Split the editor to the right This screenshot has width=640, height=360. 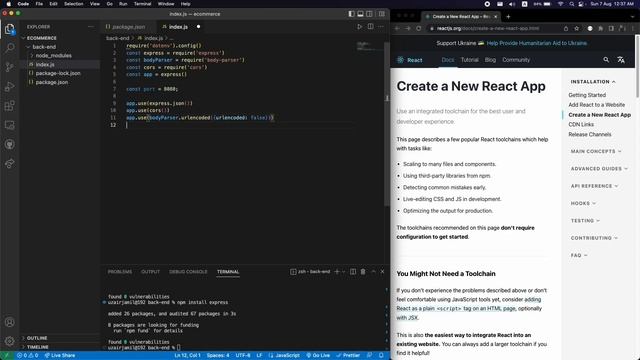(x=371, y=27)
